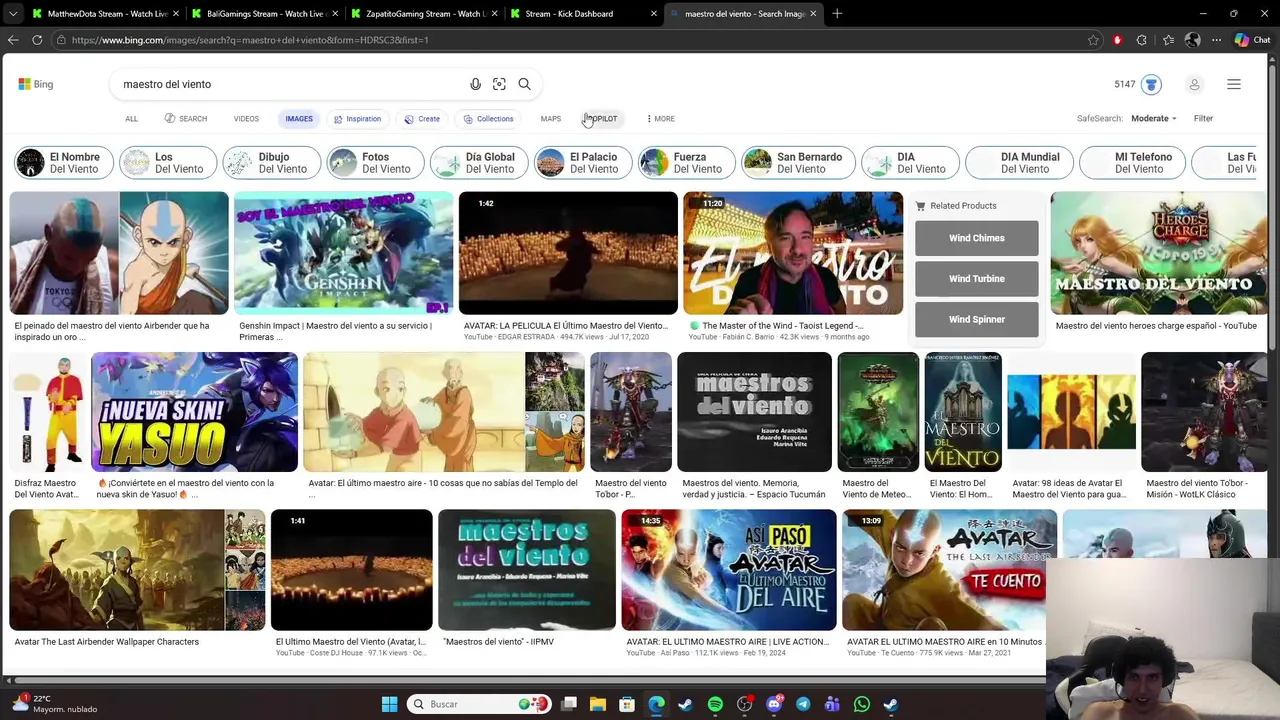Open File Explorer from the taskbar
This screenshot has width=1280, height=720.
pyautogui.click(x=597, y=704)
